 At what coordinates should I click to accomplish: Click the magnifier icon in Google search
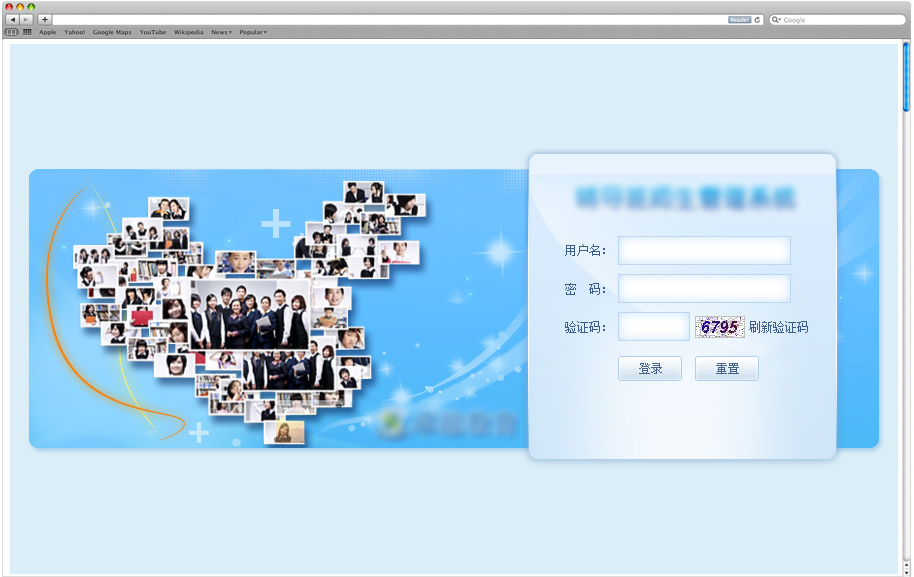(776, 20)
